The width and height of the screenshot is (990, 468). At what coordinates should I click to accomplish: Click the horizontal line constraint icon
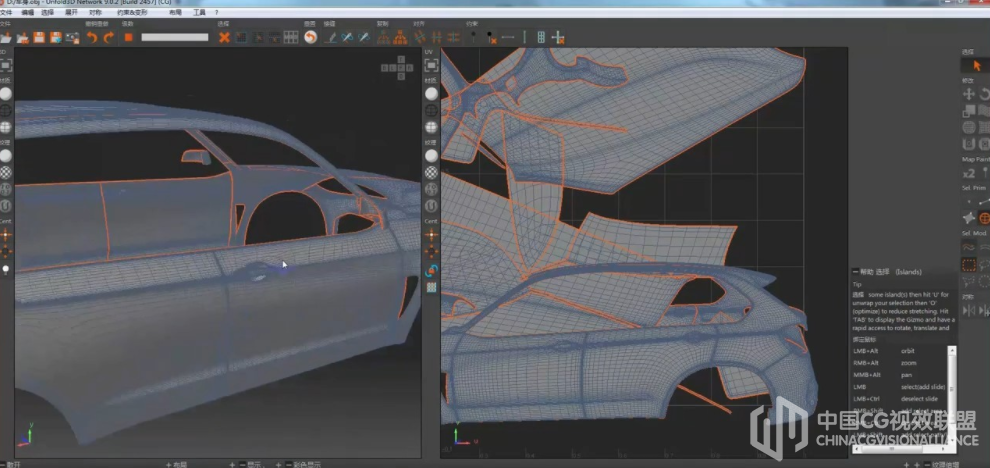click(508, 38)
